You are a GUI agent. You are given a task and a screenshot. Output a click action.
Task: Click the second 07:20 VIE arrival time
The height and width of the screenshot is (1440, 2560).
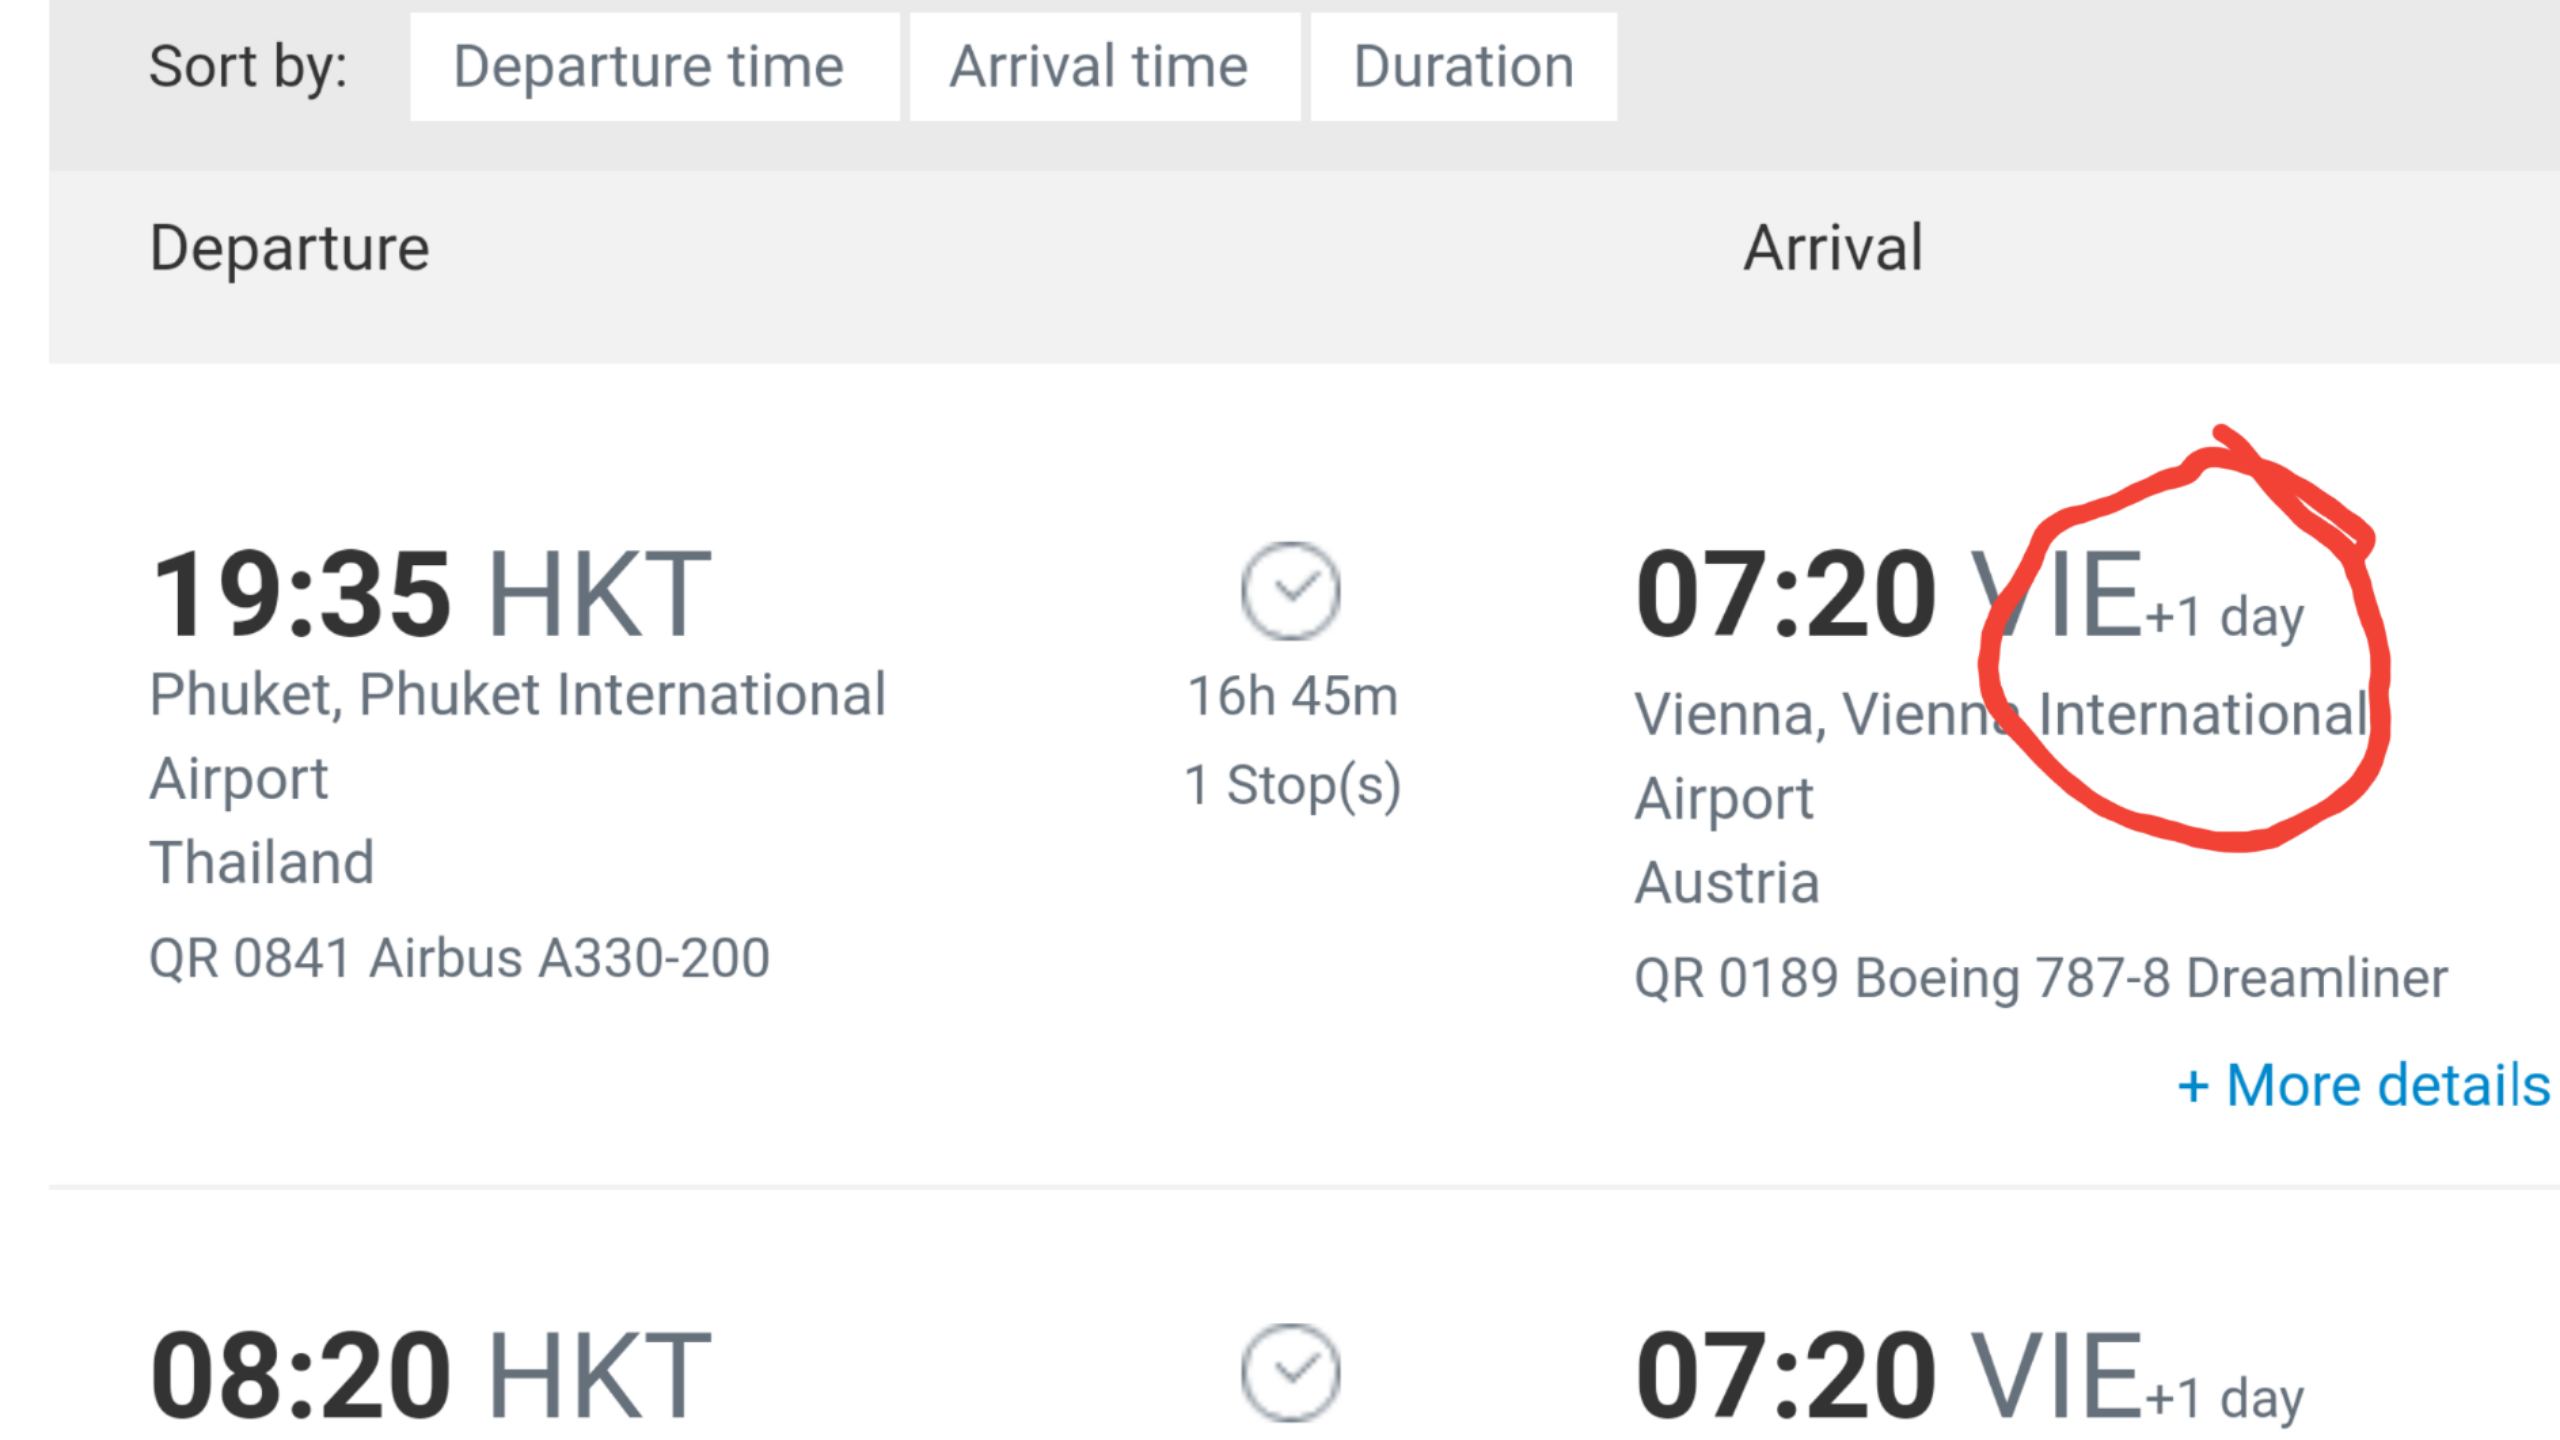point(1889,1375)
